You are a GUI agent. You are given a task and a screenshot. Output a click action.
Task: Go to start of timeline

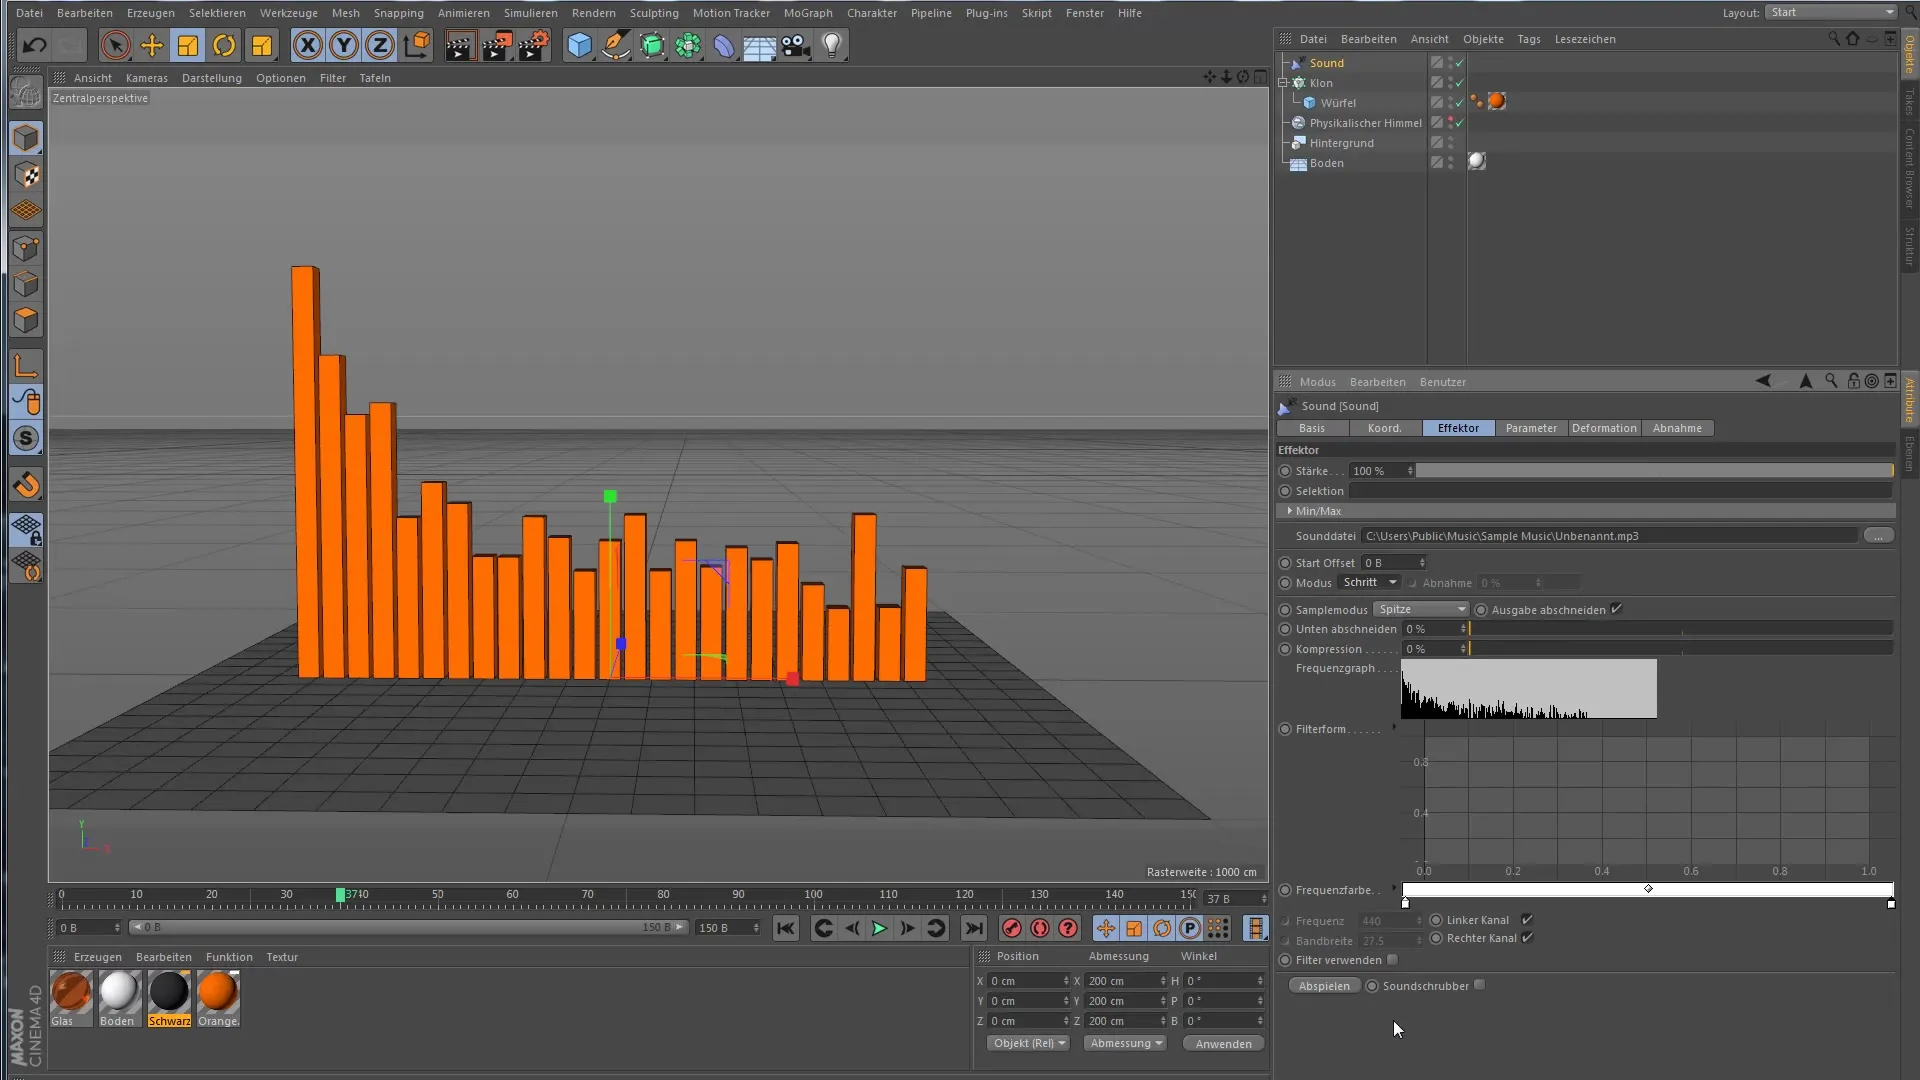(786, 928)
